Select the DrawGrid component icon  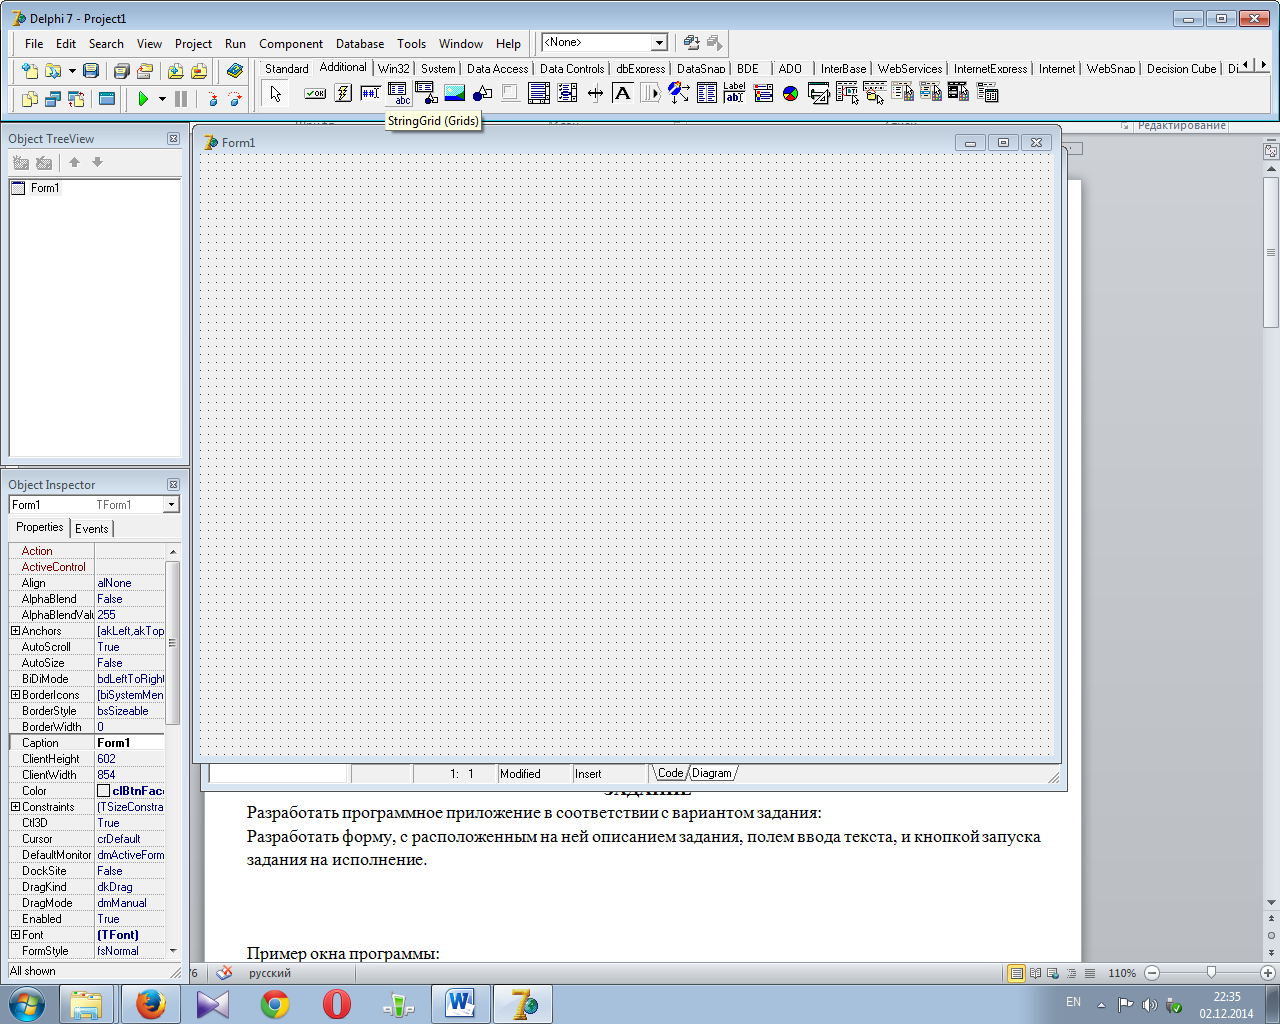click(426, 93)
